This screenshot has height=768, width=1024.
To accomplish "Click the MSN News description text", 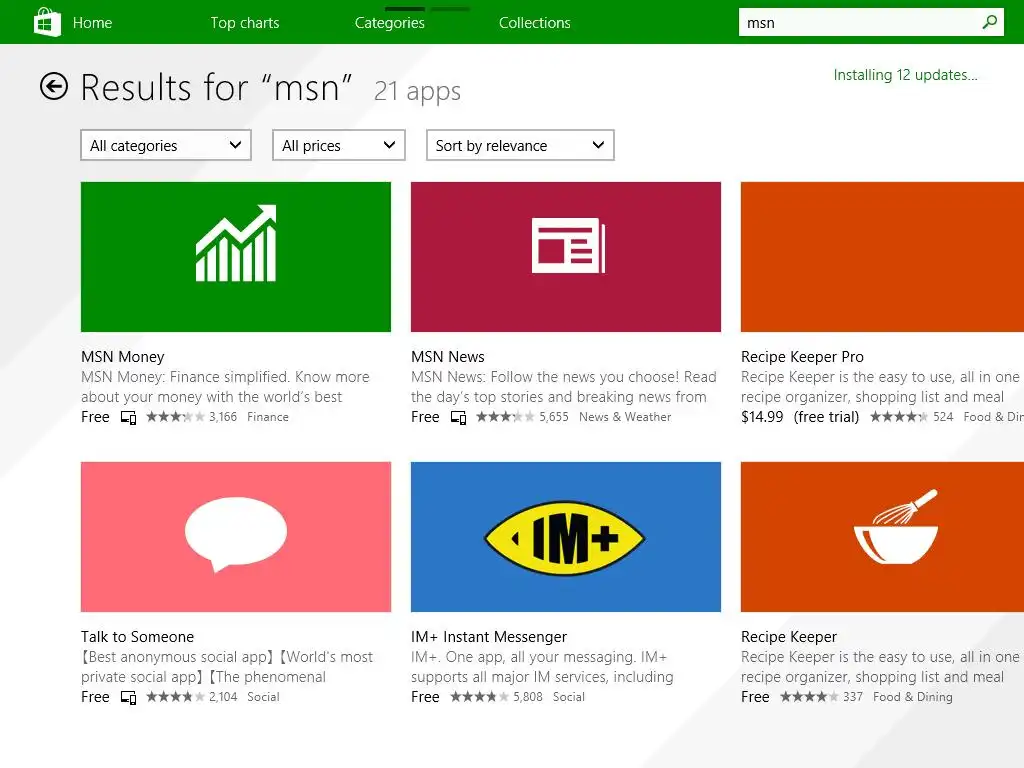I will point(564,387).
